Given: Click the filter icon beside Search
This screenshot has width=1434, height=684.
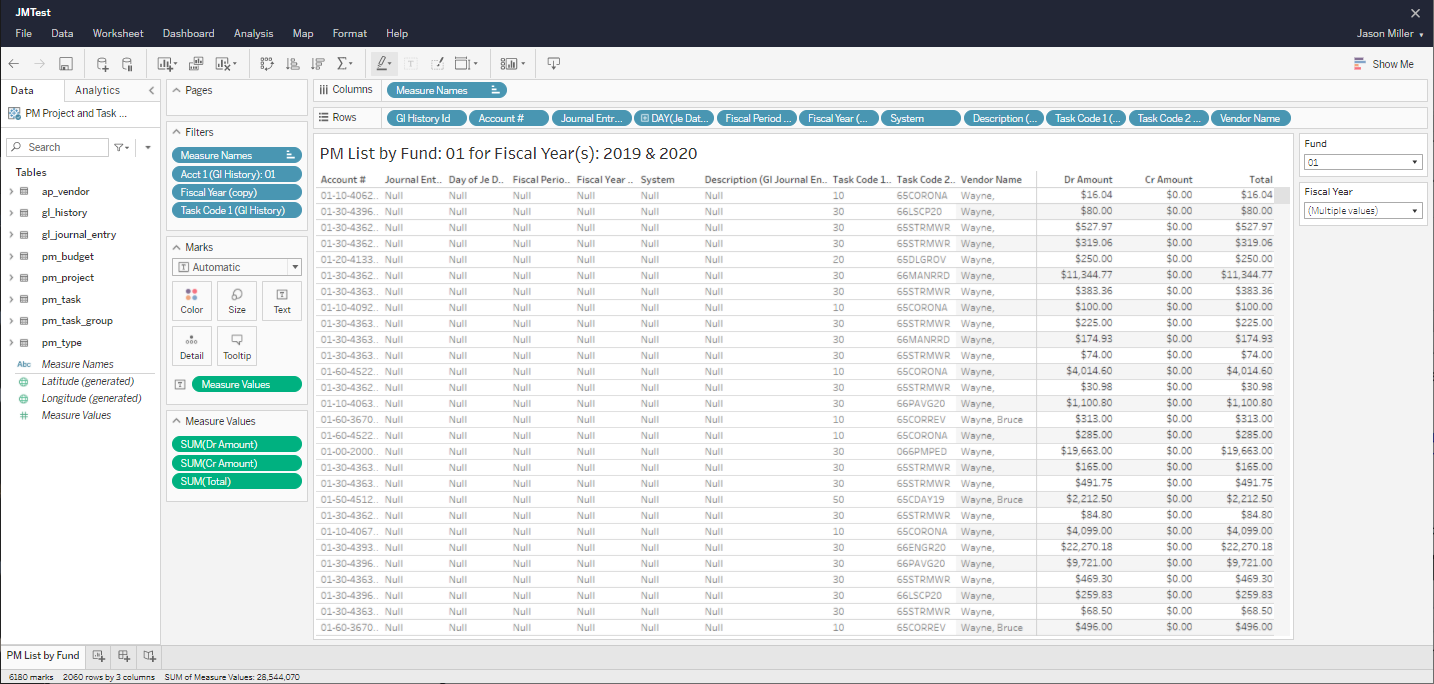Looking at the screenshot, I should (121, 147).
